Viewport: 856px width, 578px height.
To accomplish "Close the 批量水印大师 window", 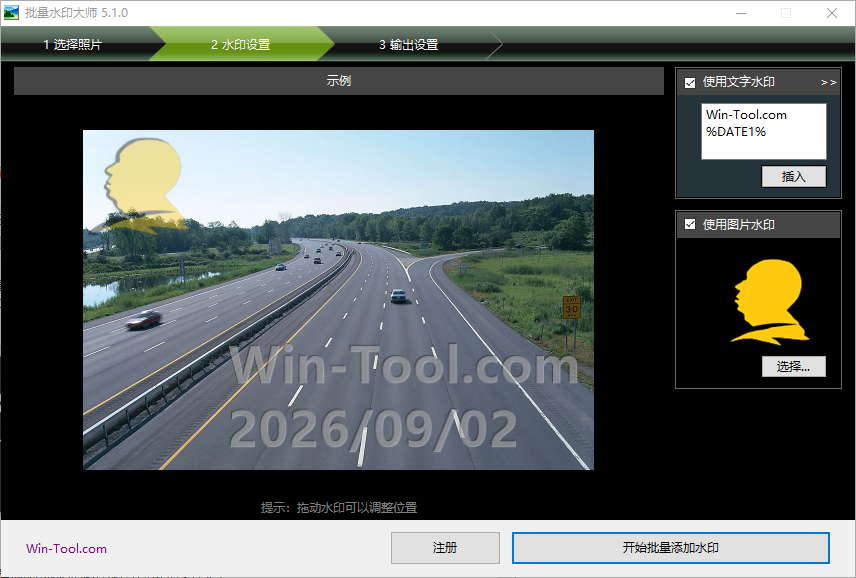I will [832, 13].
